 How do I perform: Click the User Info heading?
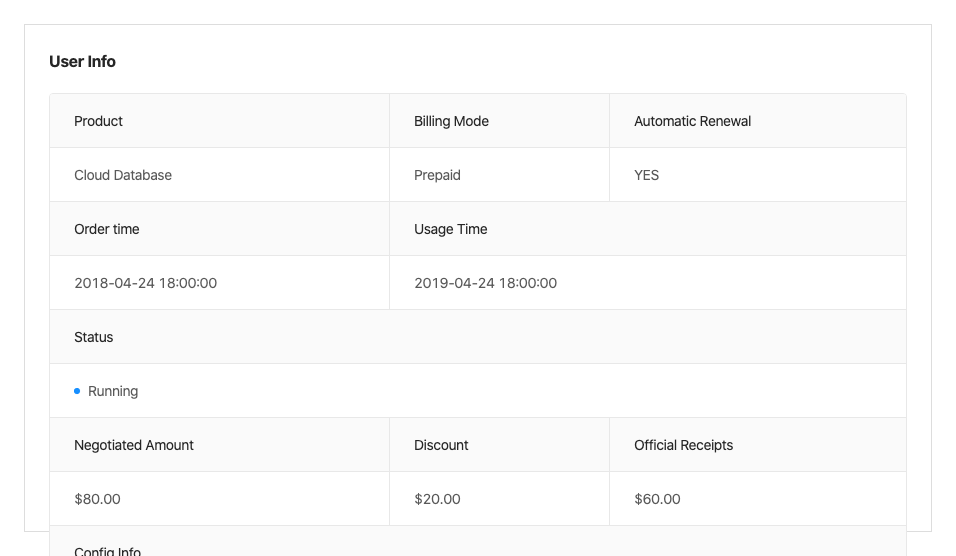(82, 61)
